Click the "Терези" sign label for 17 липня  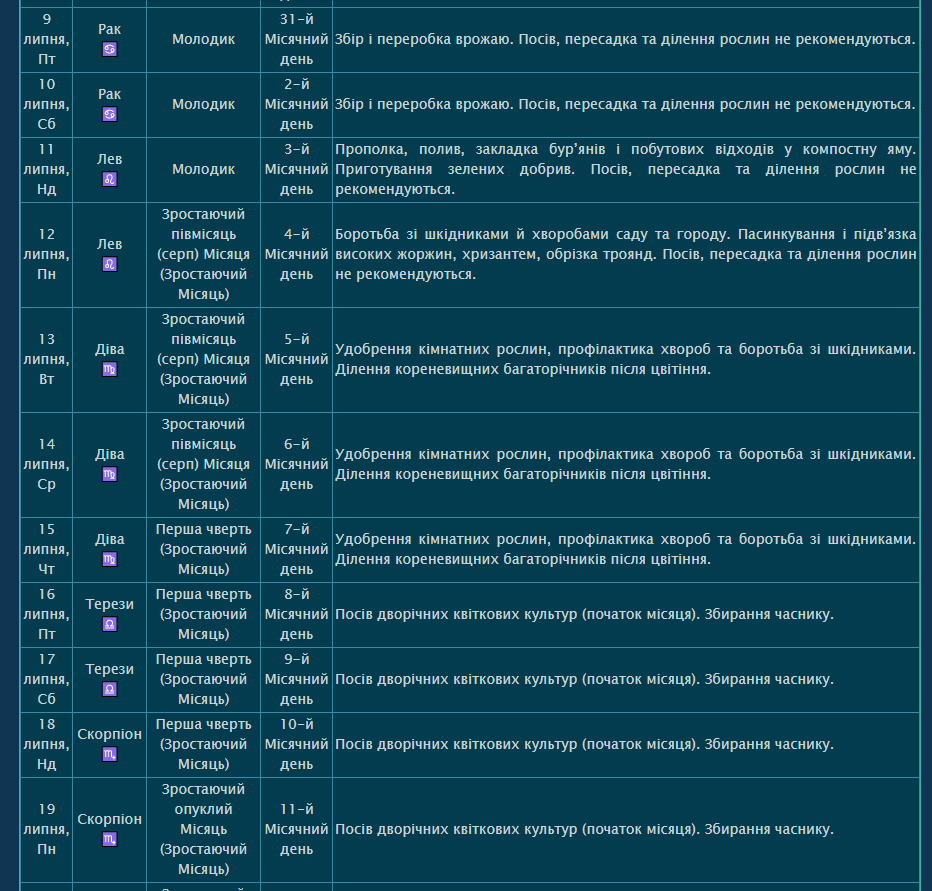click(x=110, y=669)
